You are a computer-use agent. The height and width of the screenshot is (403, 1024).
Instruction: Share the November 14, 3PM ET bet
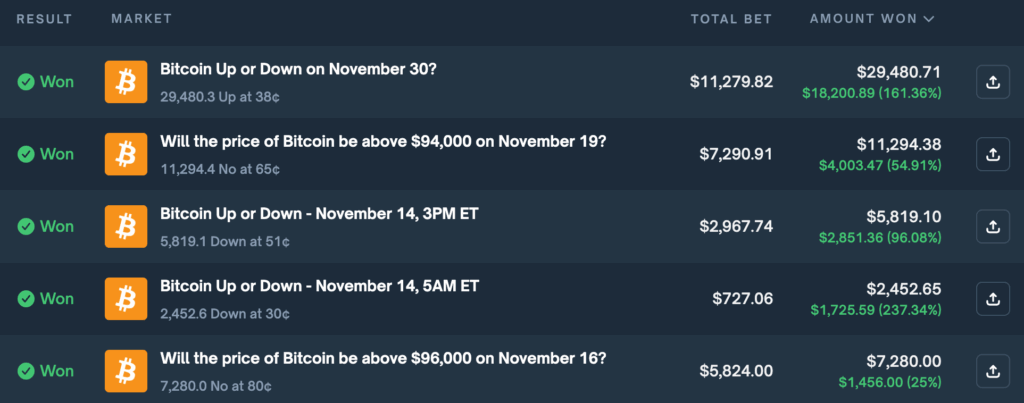coord(993,226)
